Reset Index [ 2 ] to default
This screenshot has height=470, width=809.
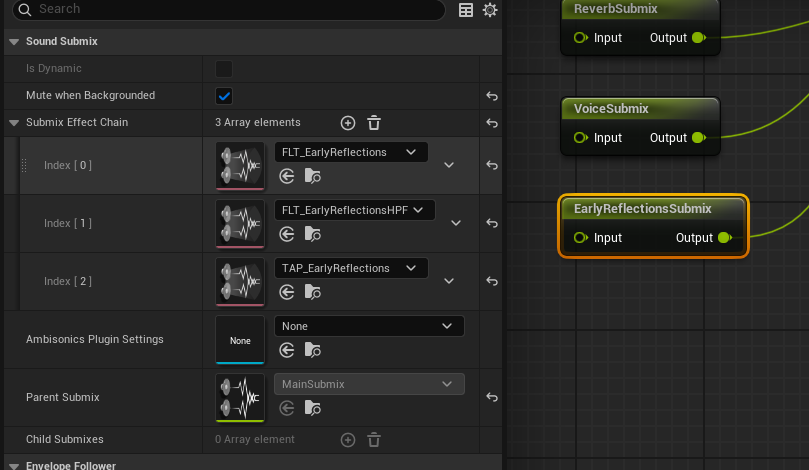492,282
